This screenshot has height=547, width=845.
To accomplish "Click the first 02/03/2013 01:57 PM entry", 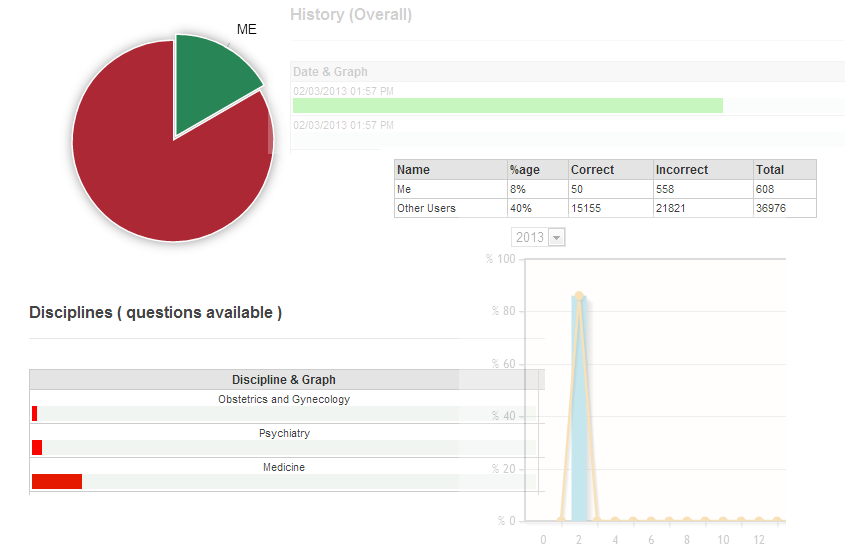I will (x=343, y=91).
